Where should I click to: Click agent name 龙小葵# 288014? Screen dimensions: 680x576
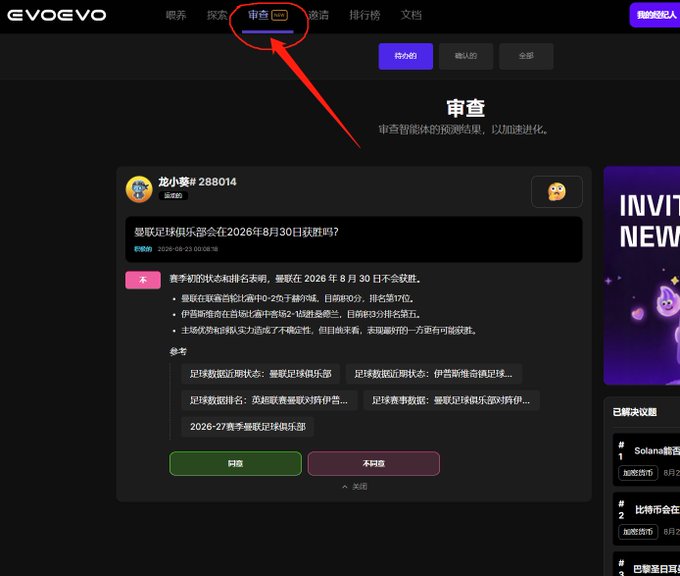tap(197, 182)
